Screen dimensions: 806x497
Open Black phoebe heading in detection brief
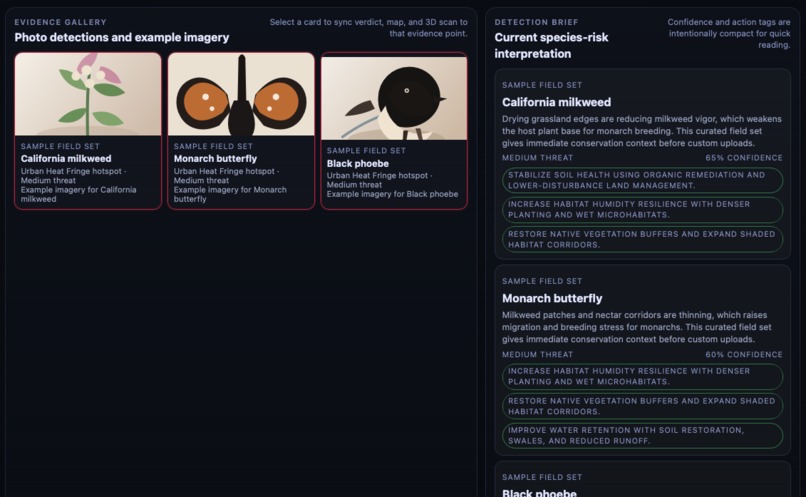pyautogui.click(x=539, y=492)
